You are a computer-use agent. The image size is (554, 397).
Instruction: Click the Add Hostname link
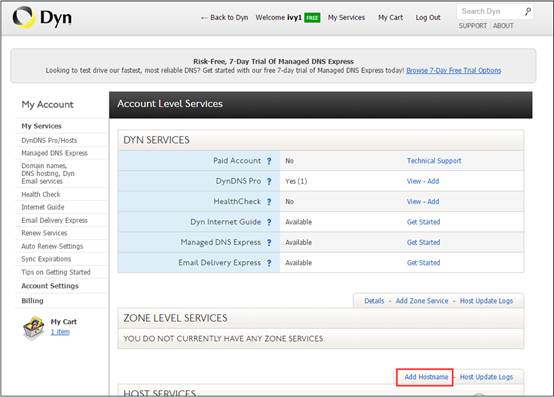coord(426,377)
